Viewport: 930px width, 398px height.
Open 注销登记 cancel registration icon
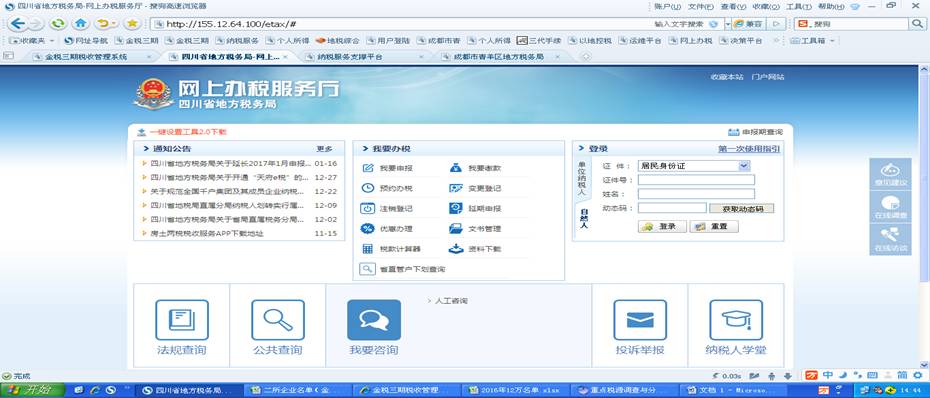[x=368, y=208]
